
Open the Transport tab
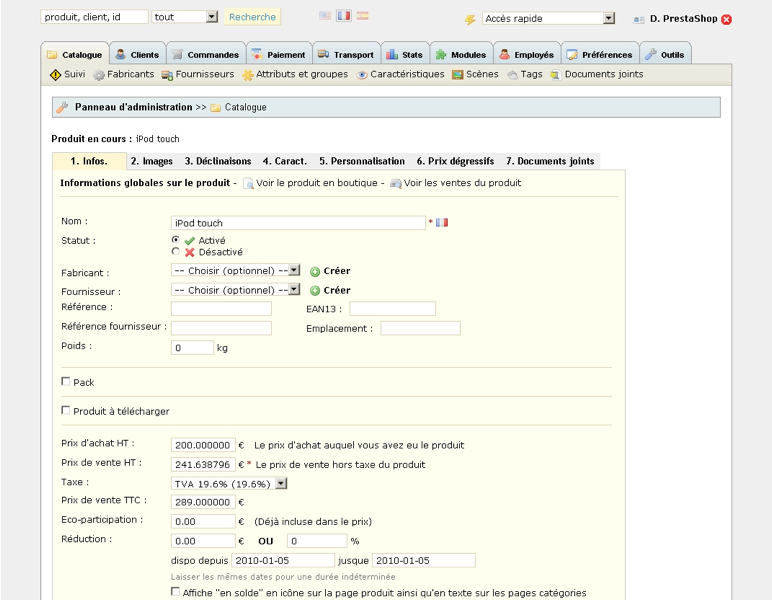[x=346, y=55]
